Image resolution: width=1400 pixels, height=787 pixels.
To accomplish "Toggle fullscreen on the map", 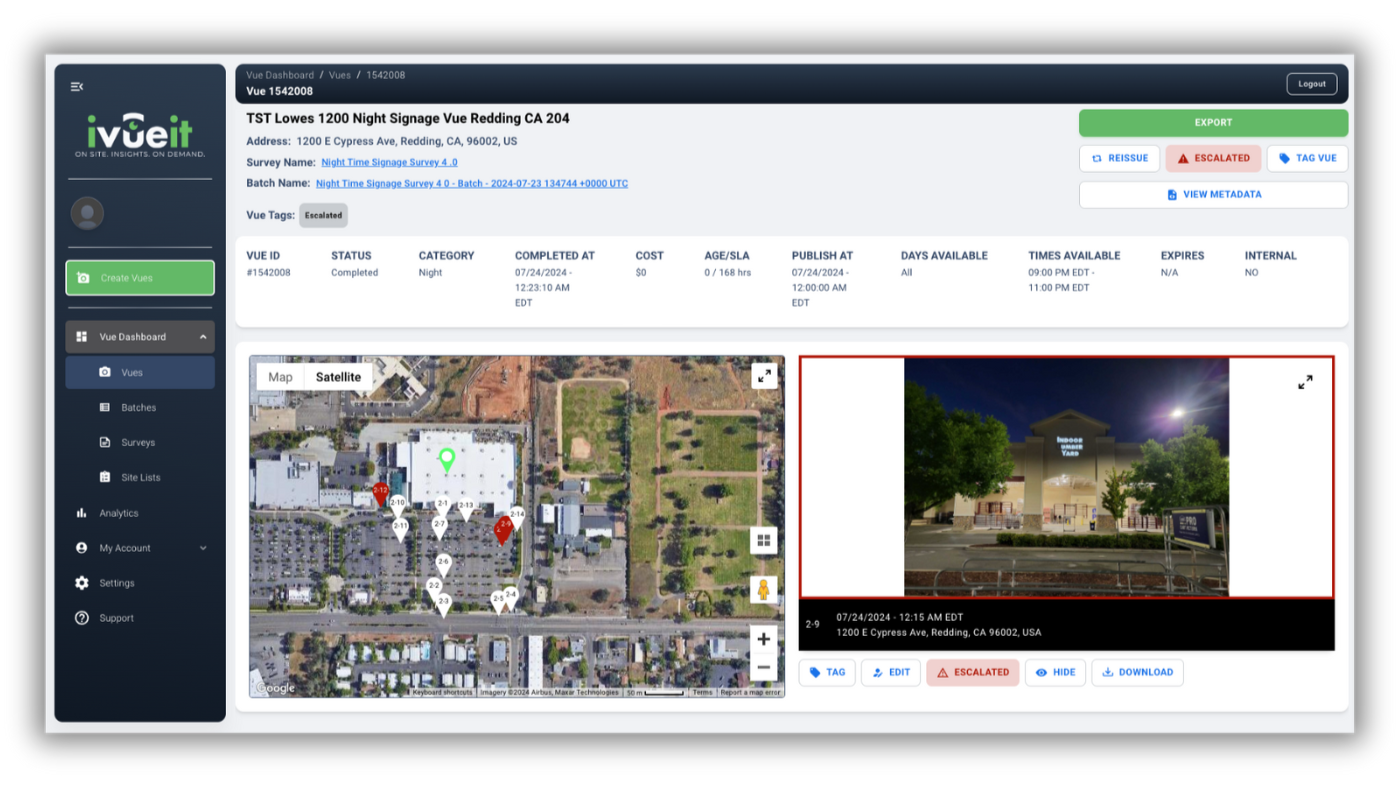I will click(x=764, y=376).
